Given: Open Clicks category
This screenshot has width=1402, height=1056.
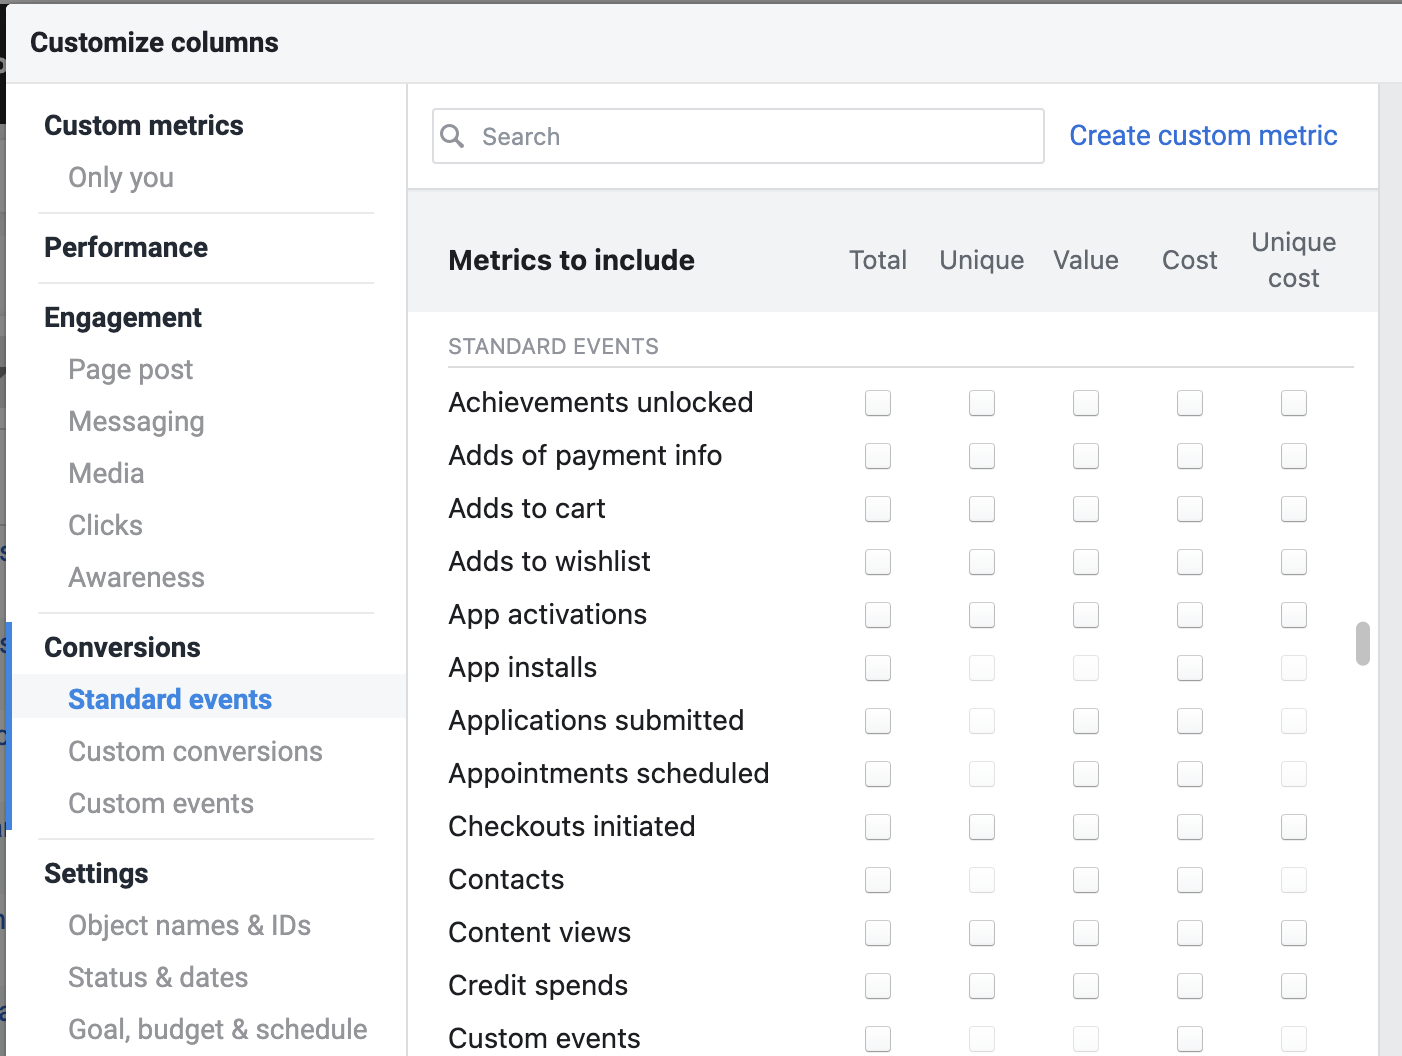Looking at the screenshot, I should 105,525.
